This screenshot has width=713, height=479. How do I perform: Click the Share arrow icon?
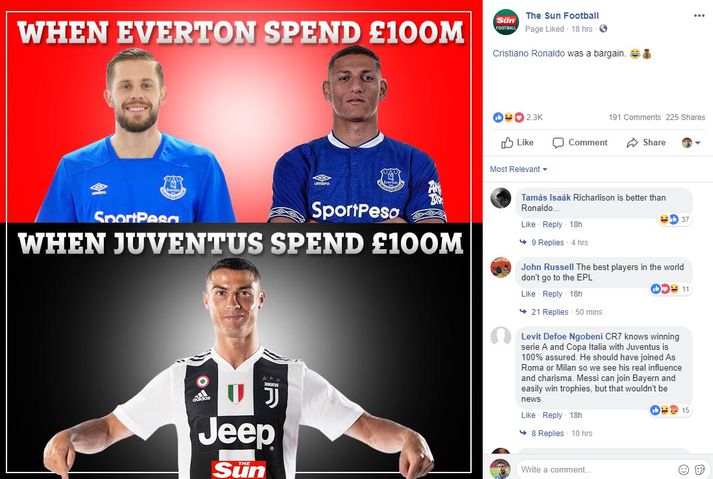(x=632, y=143)
